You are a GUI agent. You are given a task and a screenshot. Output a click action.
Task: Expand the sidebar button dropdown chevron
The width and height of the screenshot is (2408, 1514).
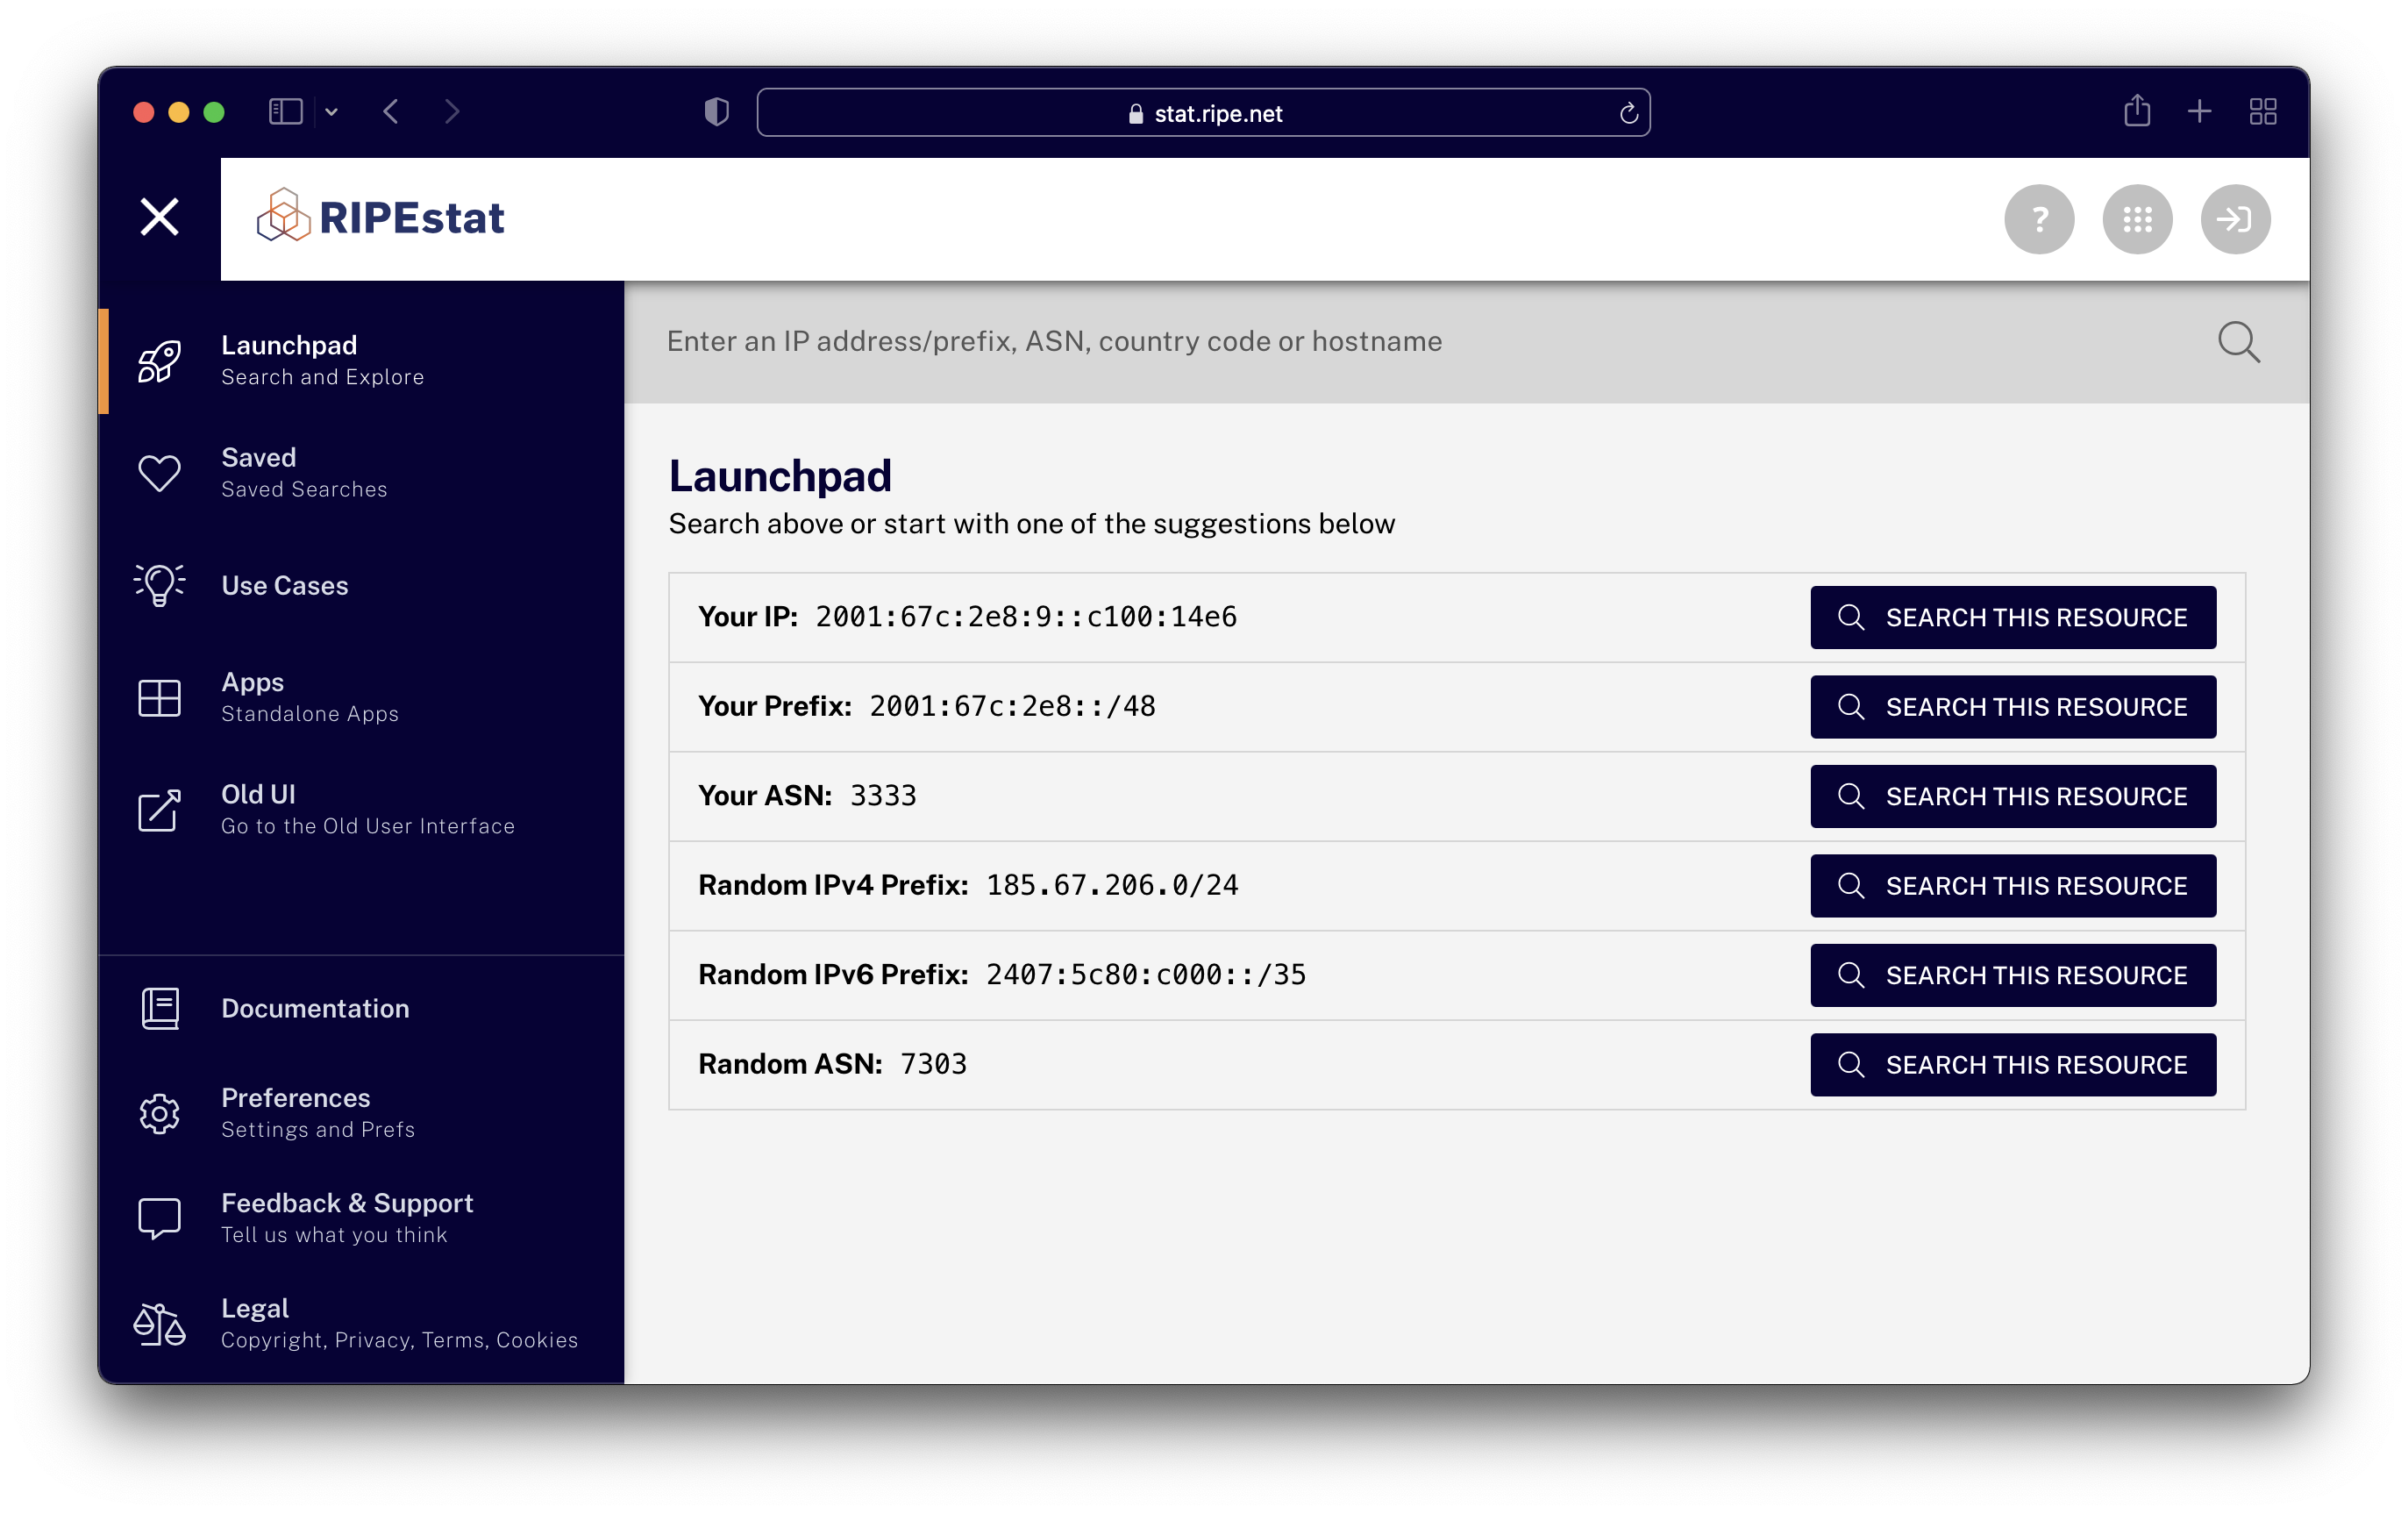point(332,112)
